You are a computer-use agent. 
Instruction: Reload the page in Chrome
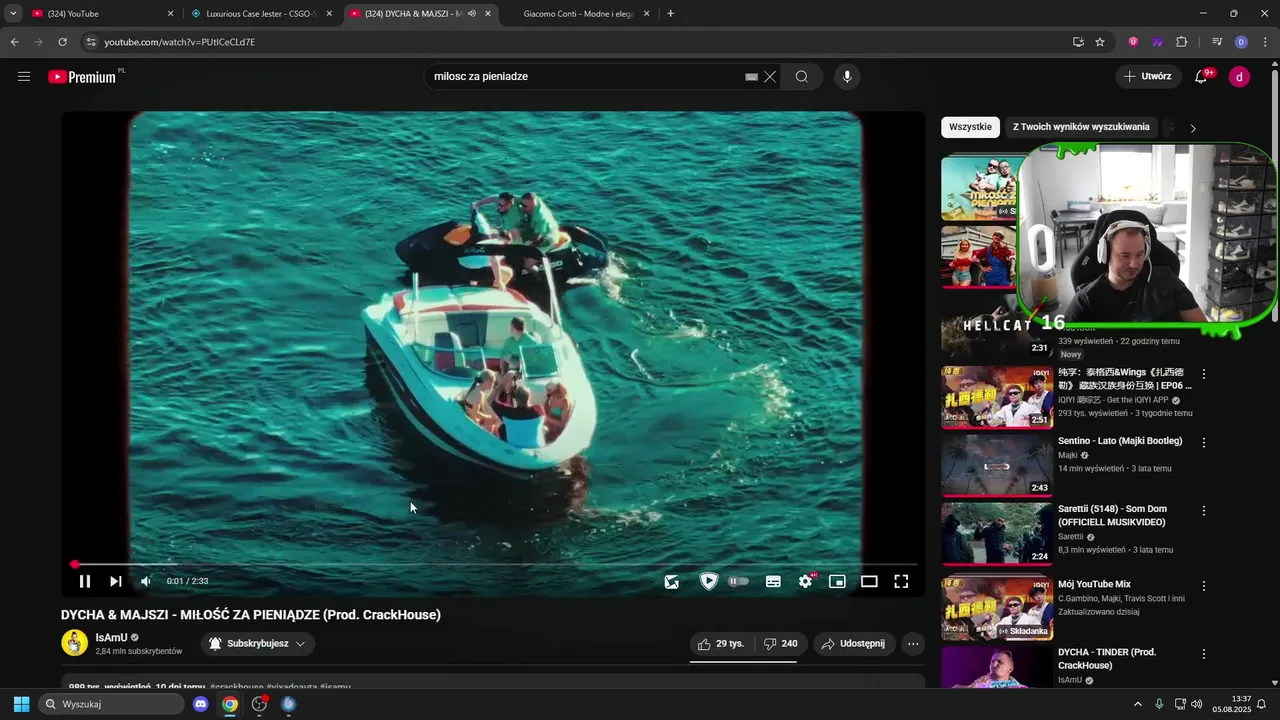[62, 42]
